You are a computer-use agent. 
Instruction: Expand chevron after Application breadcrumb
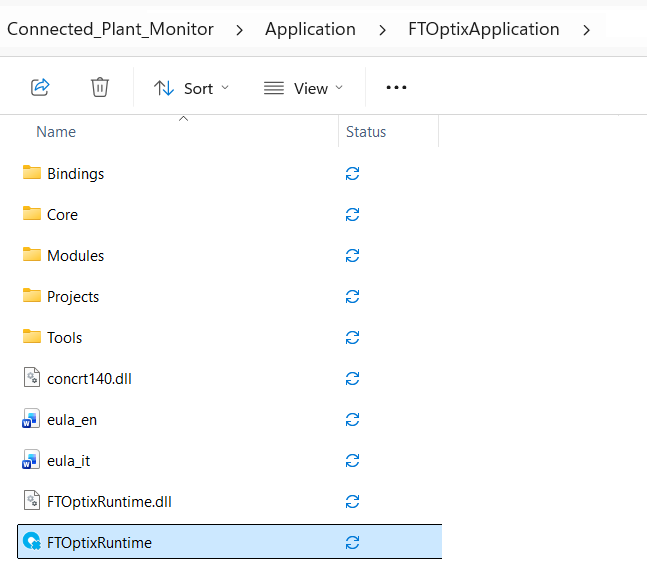point(382,30)
